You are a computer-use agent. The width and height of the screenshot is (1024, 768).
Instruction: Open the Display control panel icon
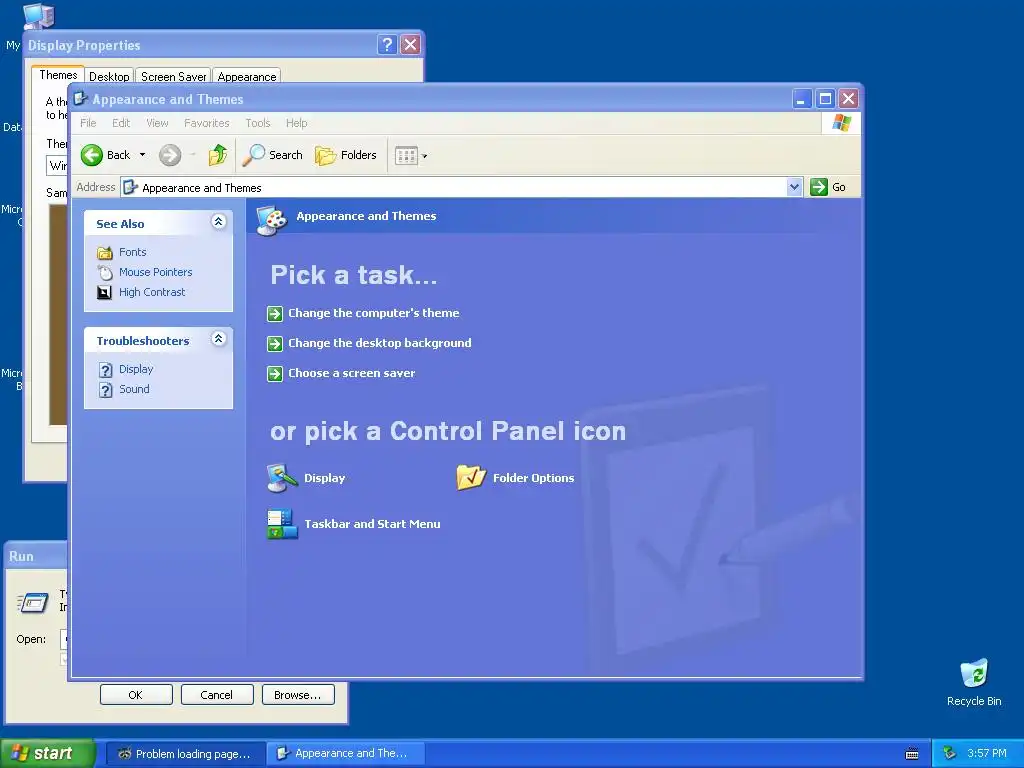point(282,478)
